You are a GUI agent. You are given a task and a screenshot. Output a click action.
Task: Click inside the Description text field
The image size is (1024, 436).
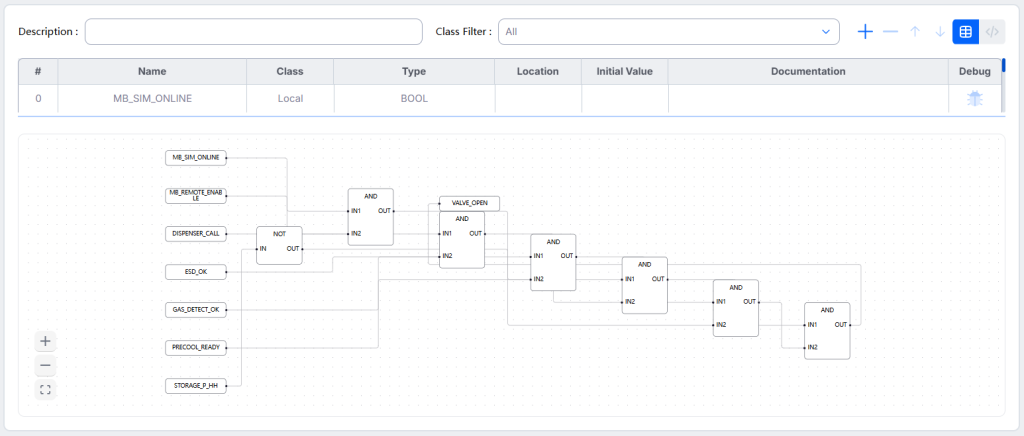(x=253, y=32)
